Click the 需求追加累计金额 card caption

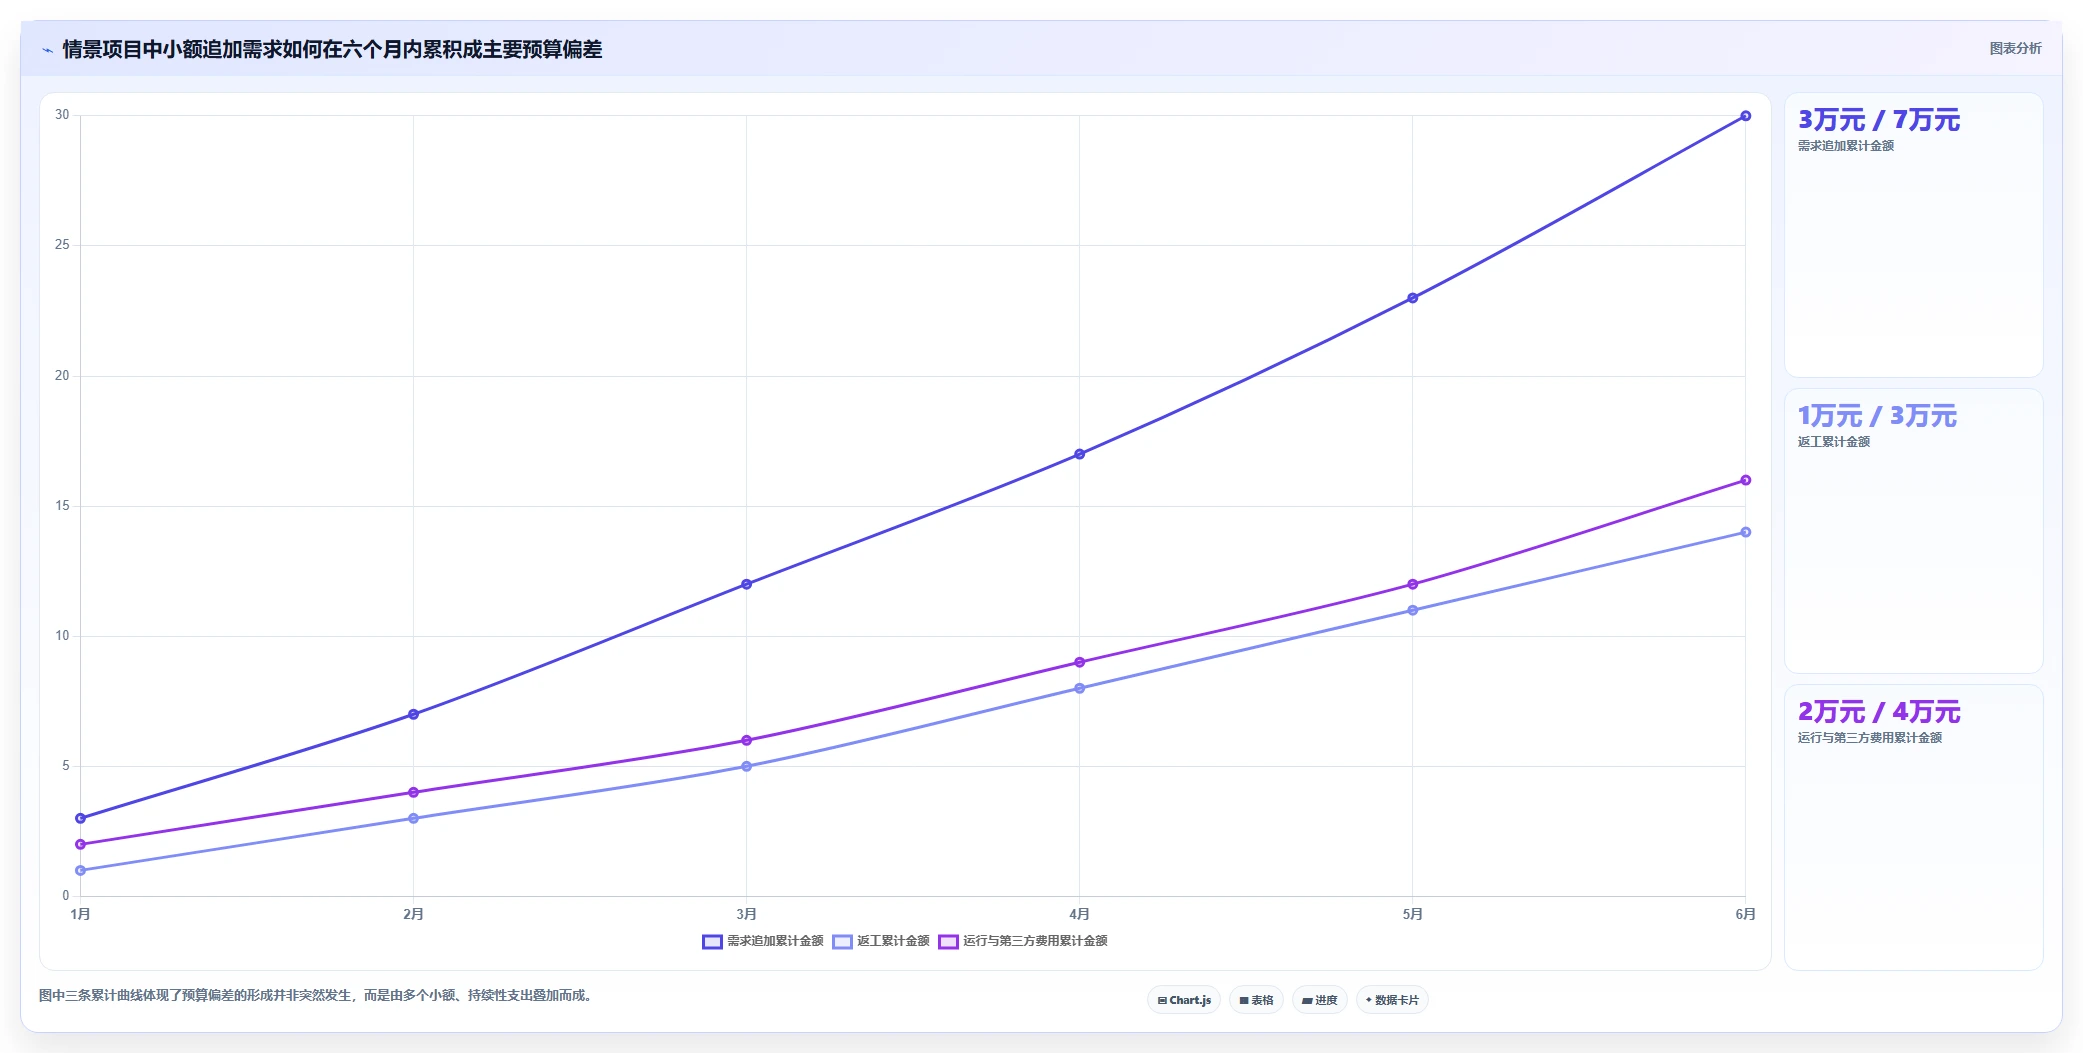(x=1845, y=146)
